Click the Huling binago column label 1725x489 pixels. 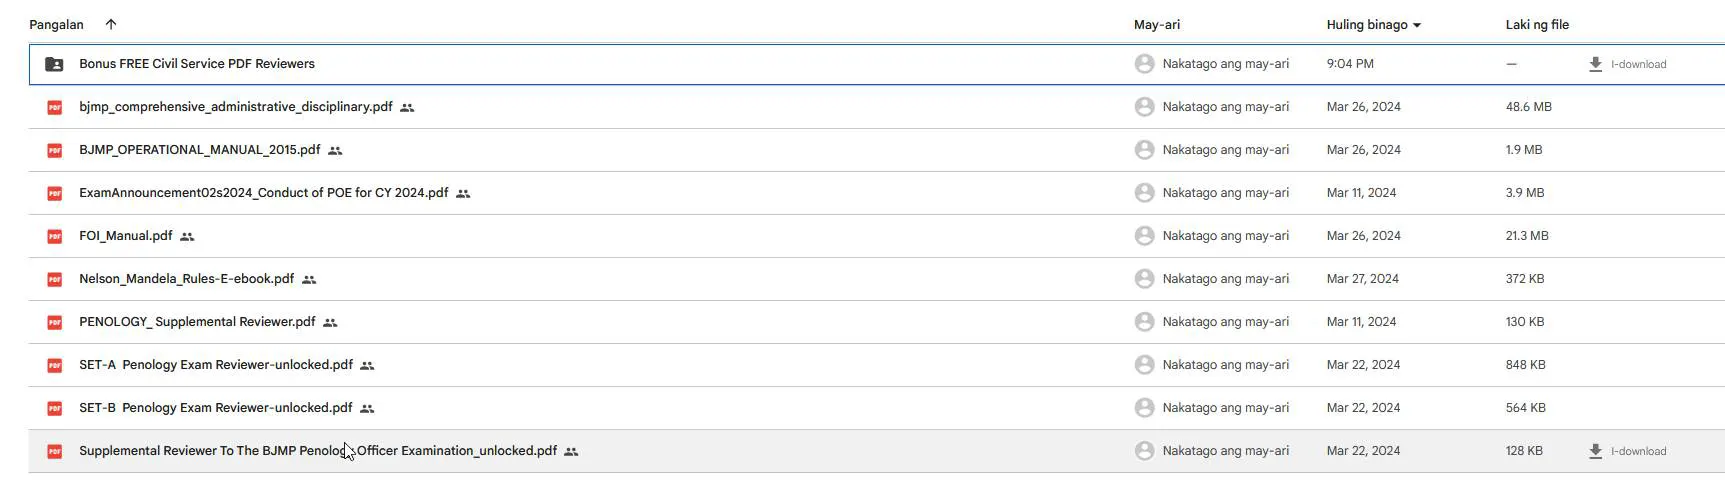(x=1366, y=24)
